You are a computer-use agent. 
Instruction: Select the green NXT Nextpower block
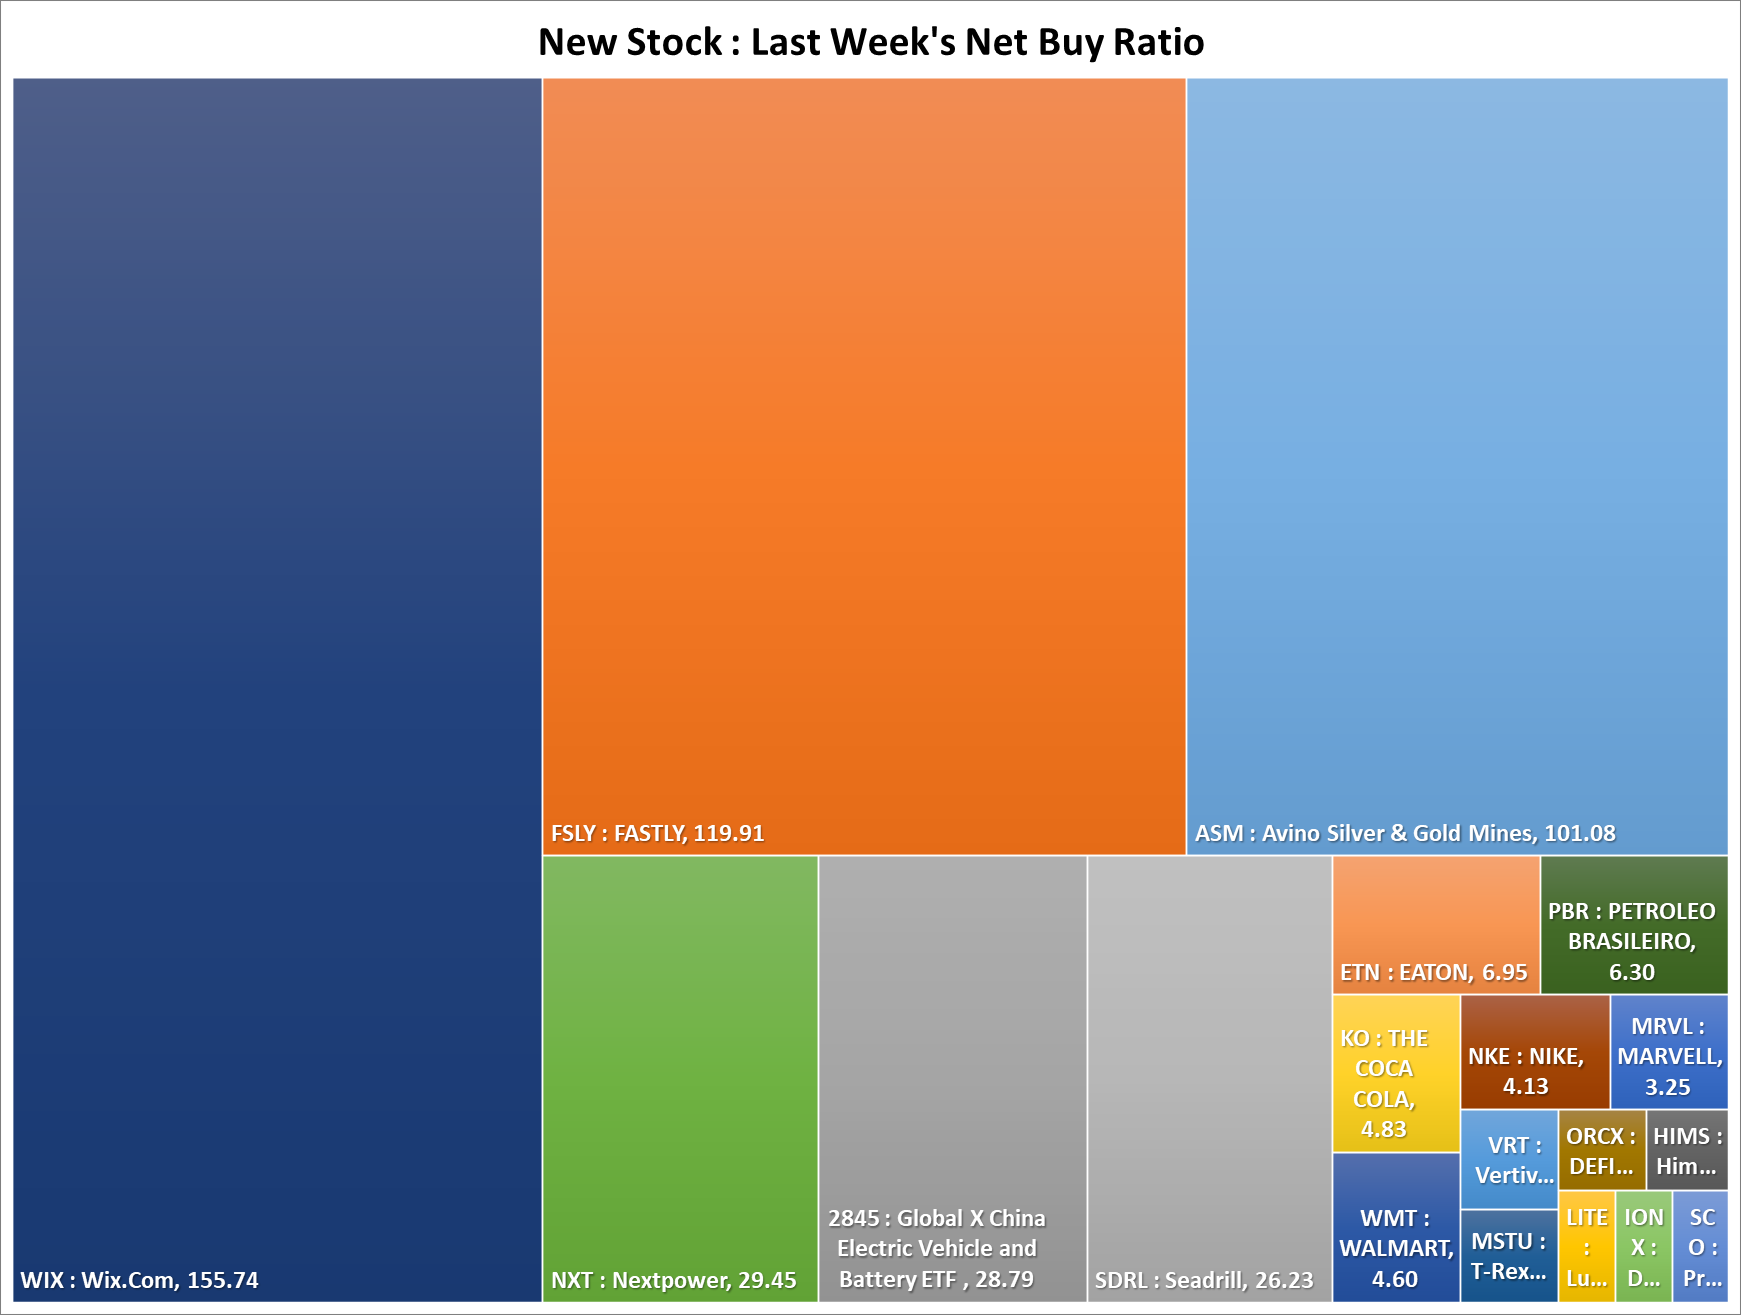point(680,1079)
